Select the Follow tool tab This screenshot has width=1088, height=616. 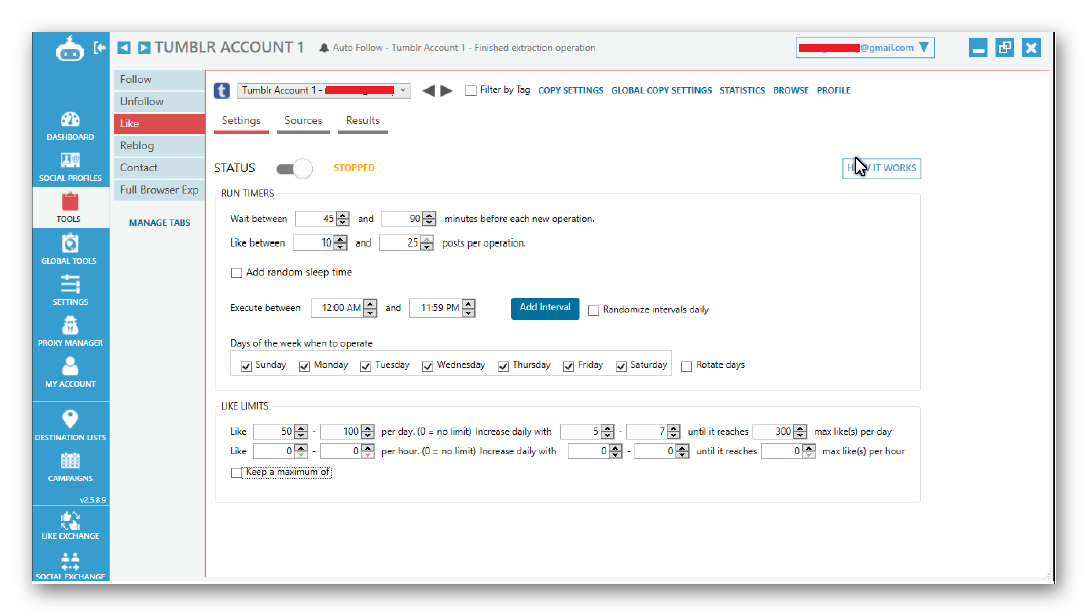[159, 79]
